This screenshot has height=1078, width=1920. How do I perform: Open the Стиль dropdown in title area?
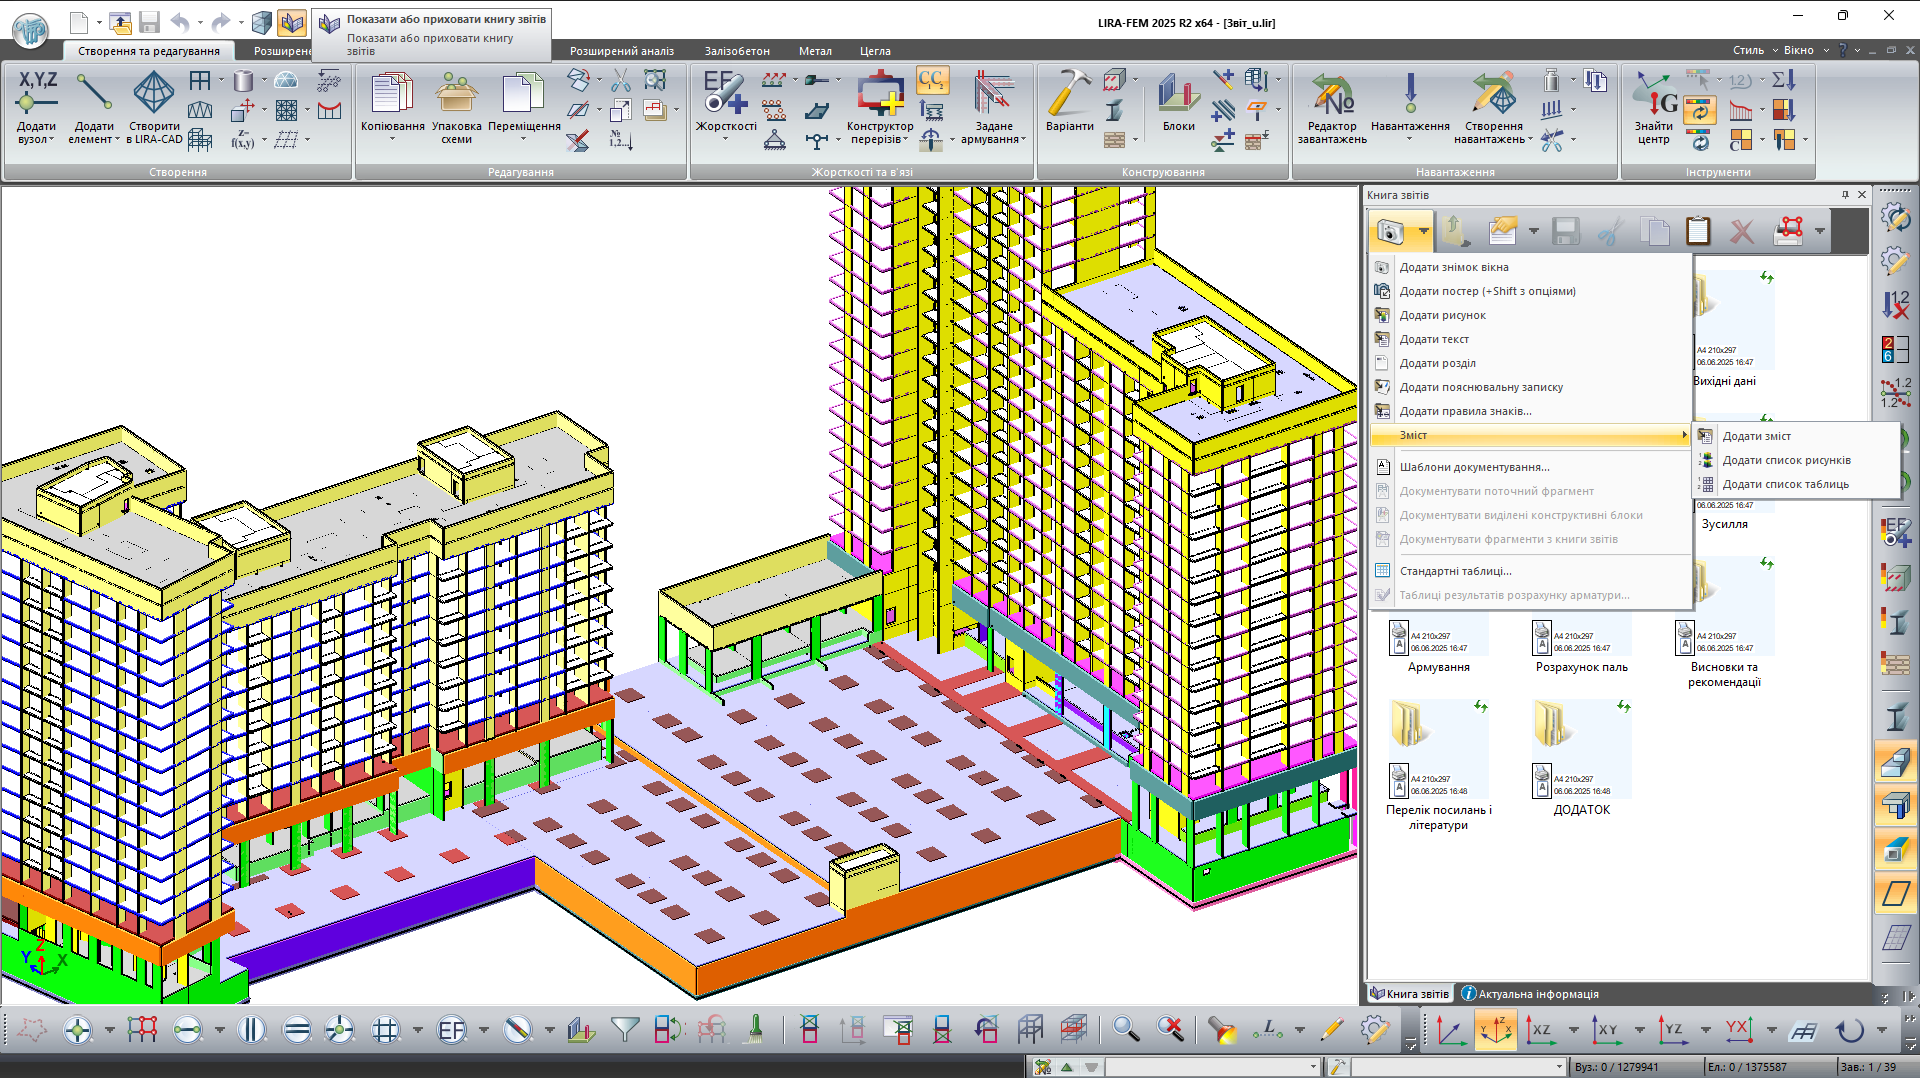[1755, 50]
